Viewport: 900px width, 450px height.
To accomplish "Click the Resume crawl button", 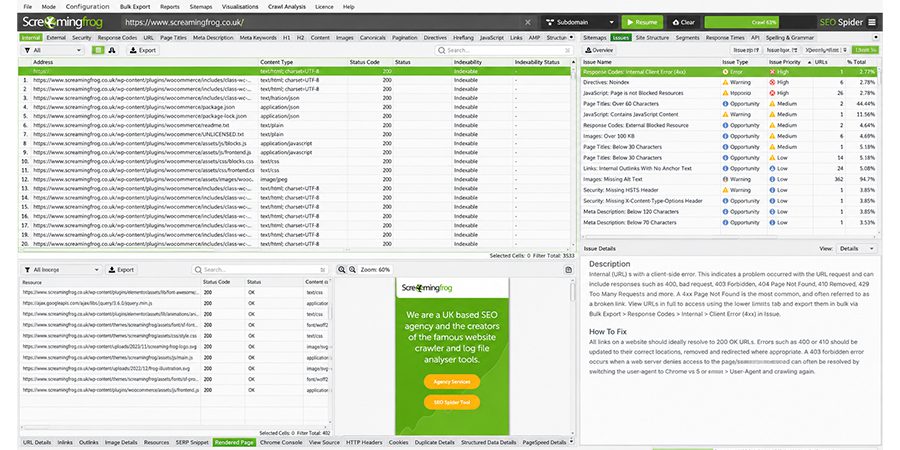I will click(x=642, y=22).
